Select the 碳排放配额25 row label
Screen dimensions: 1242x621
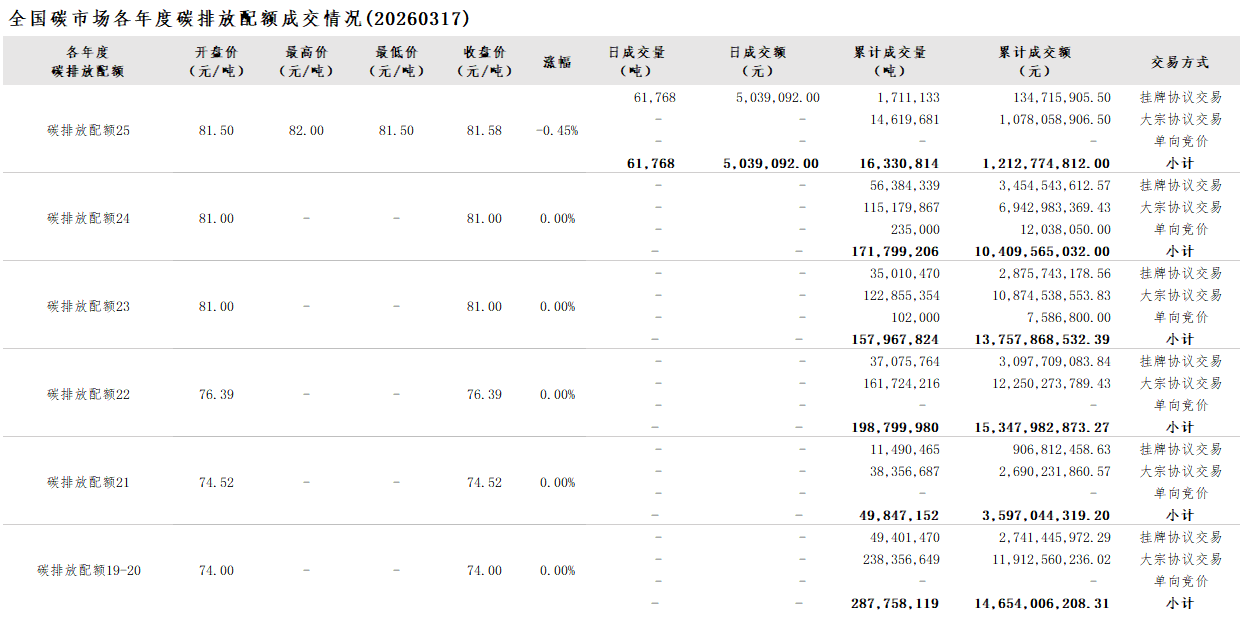(x=88, y=131)
